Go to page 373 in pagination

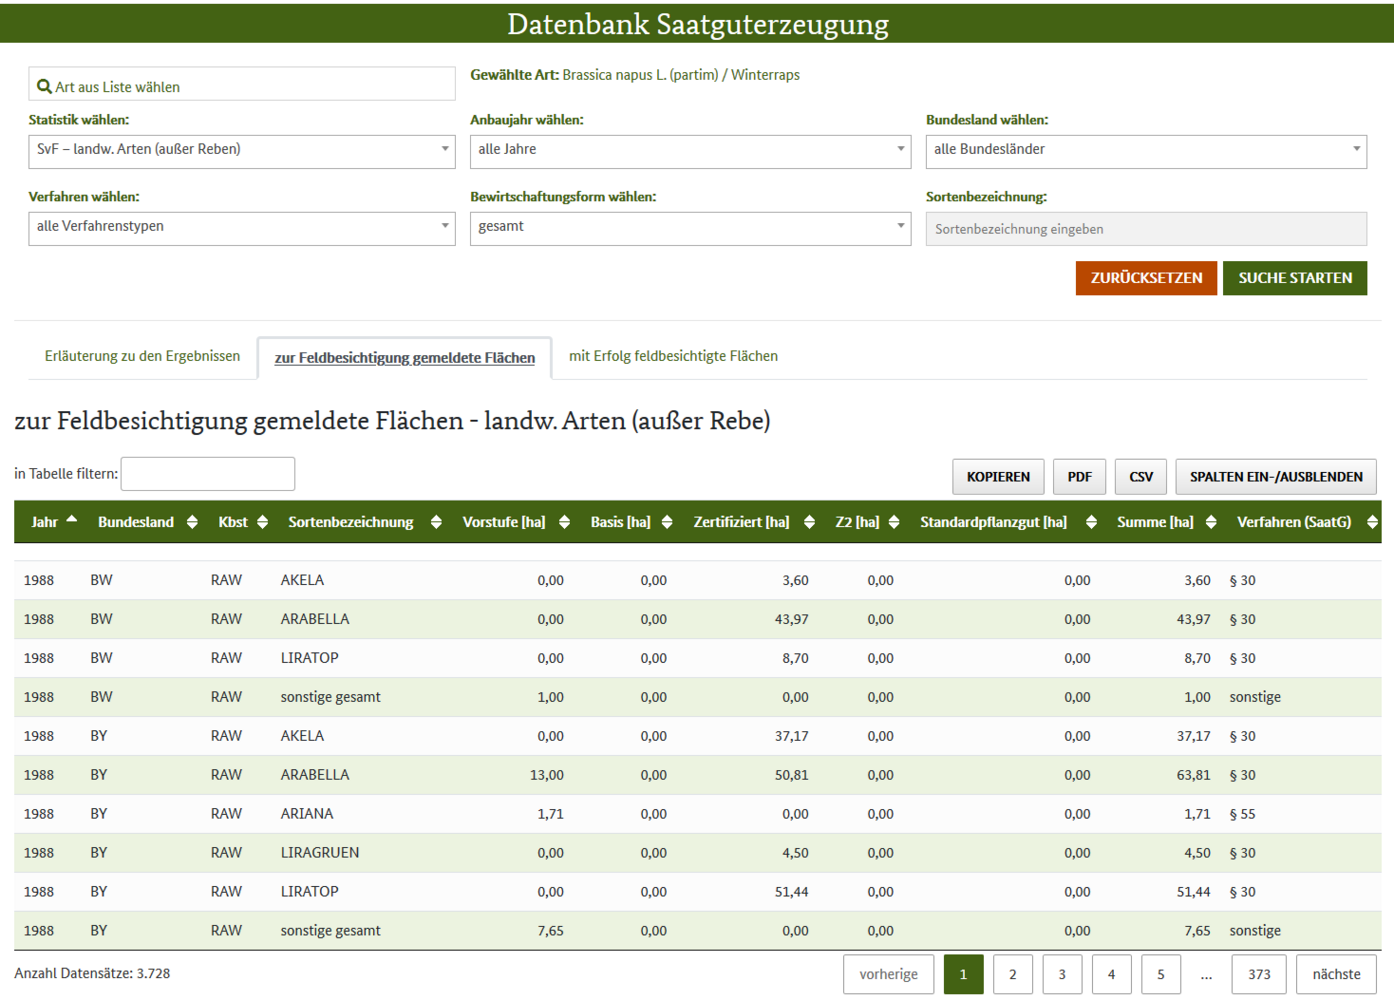click(1259, 974)
